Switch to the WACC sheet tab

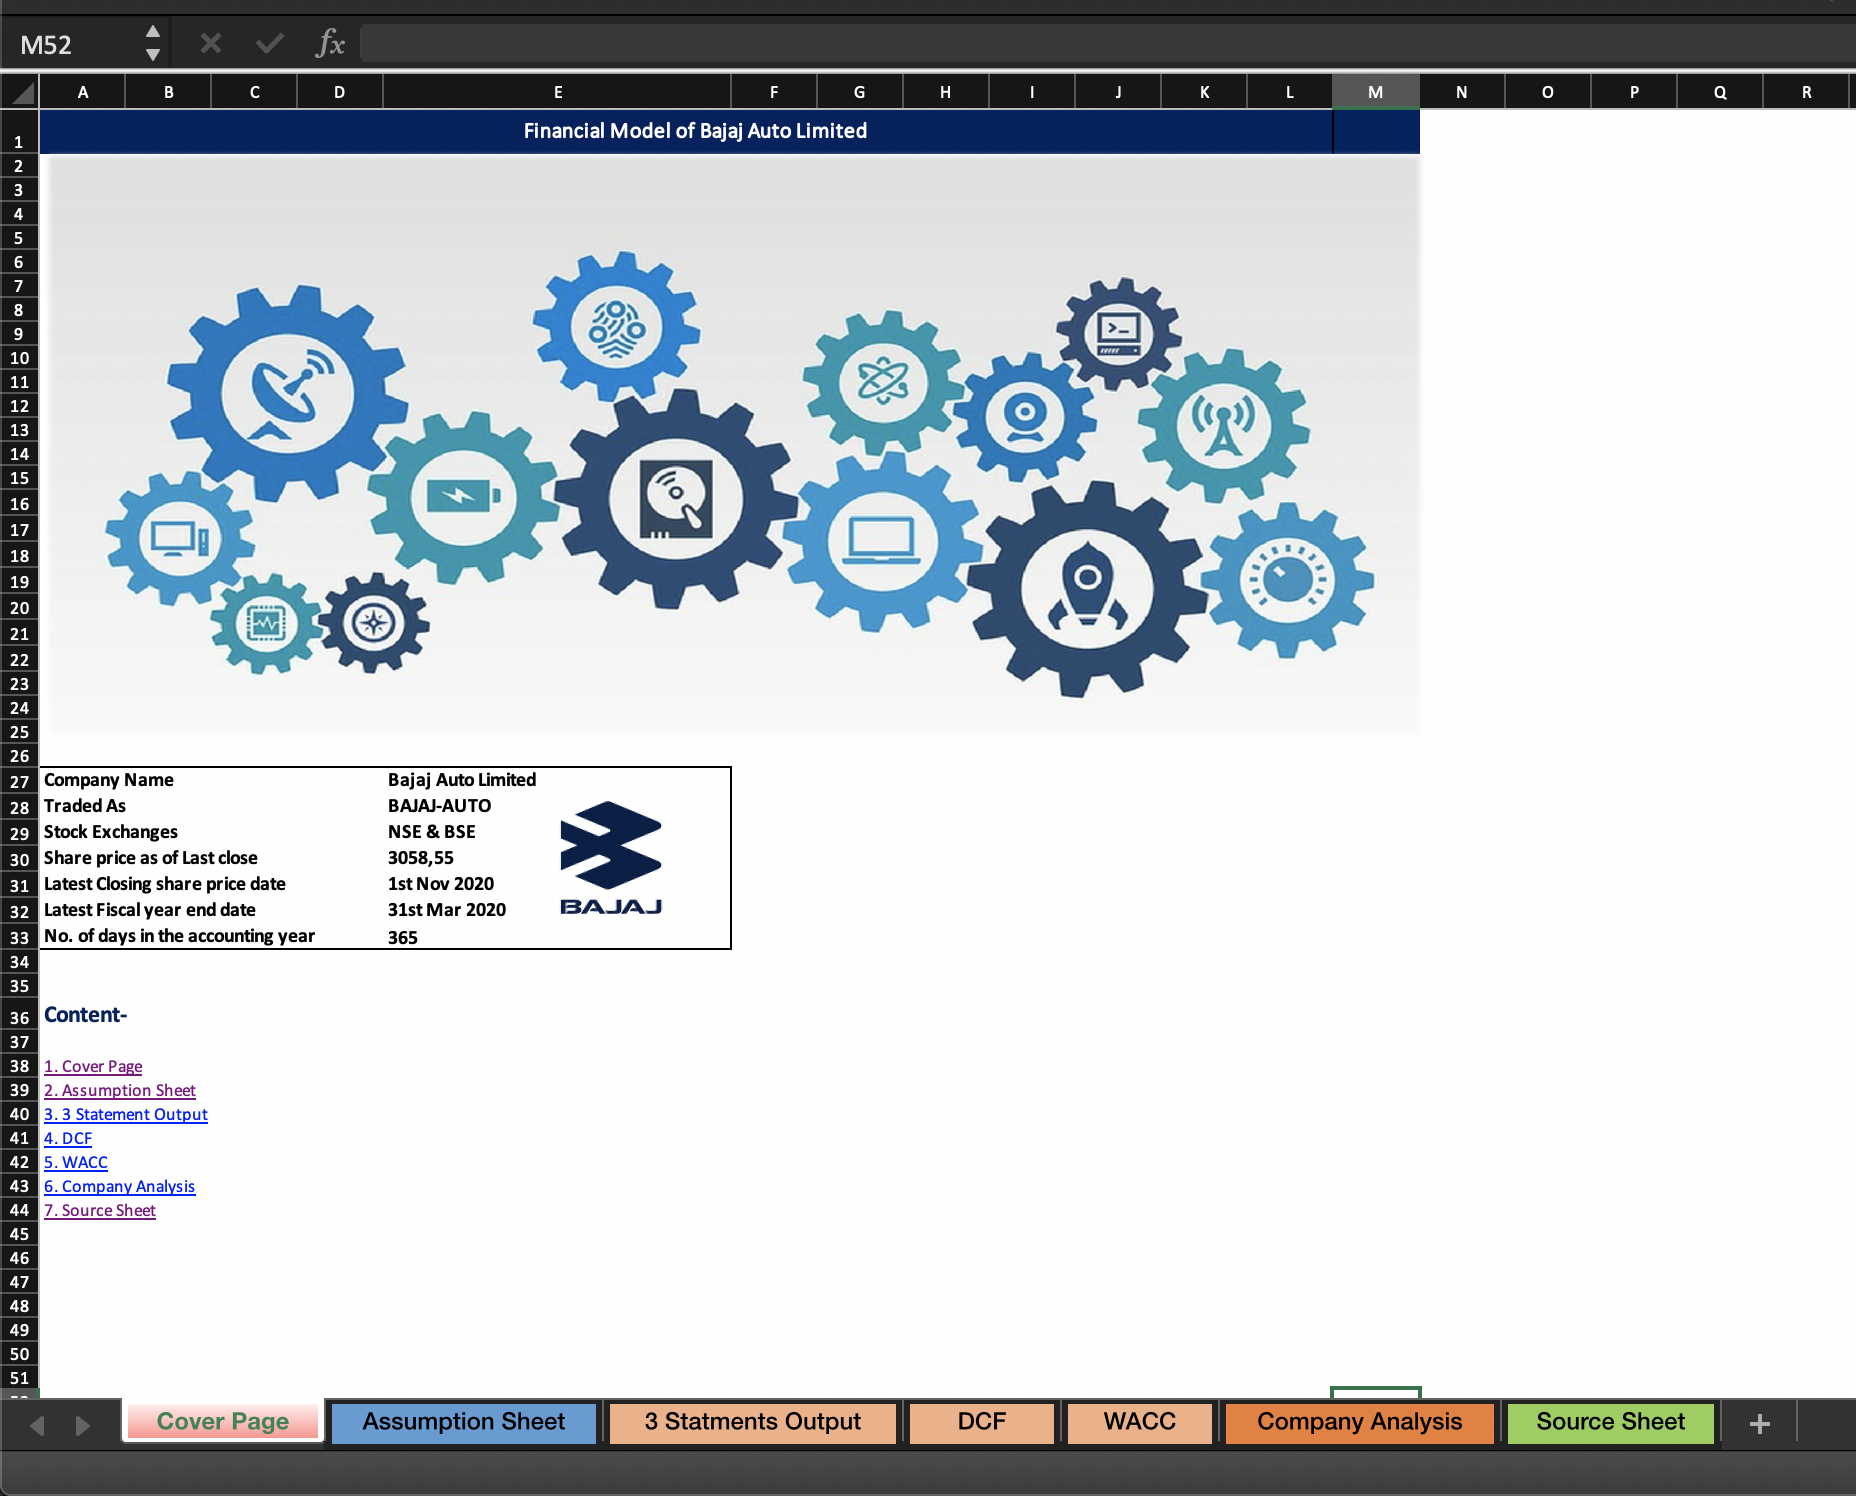click(1140, 1421)
